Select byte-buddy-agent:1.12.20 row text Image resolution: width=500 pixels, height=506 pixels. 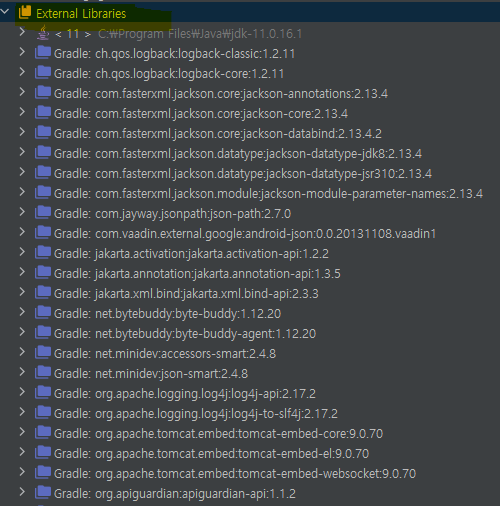click(185, 334)
